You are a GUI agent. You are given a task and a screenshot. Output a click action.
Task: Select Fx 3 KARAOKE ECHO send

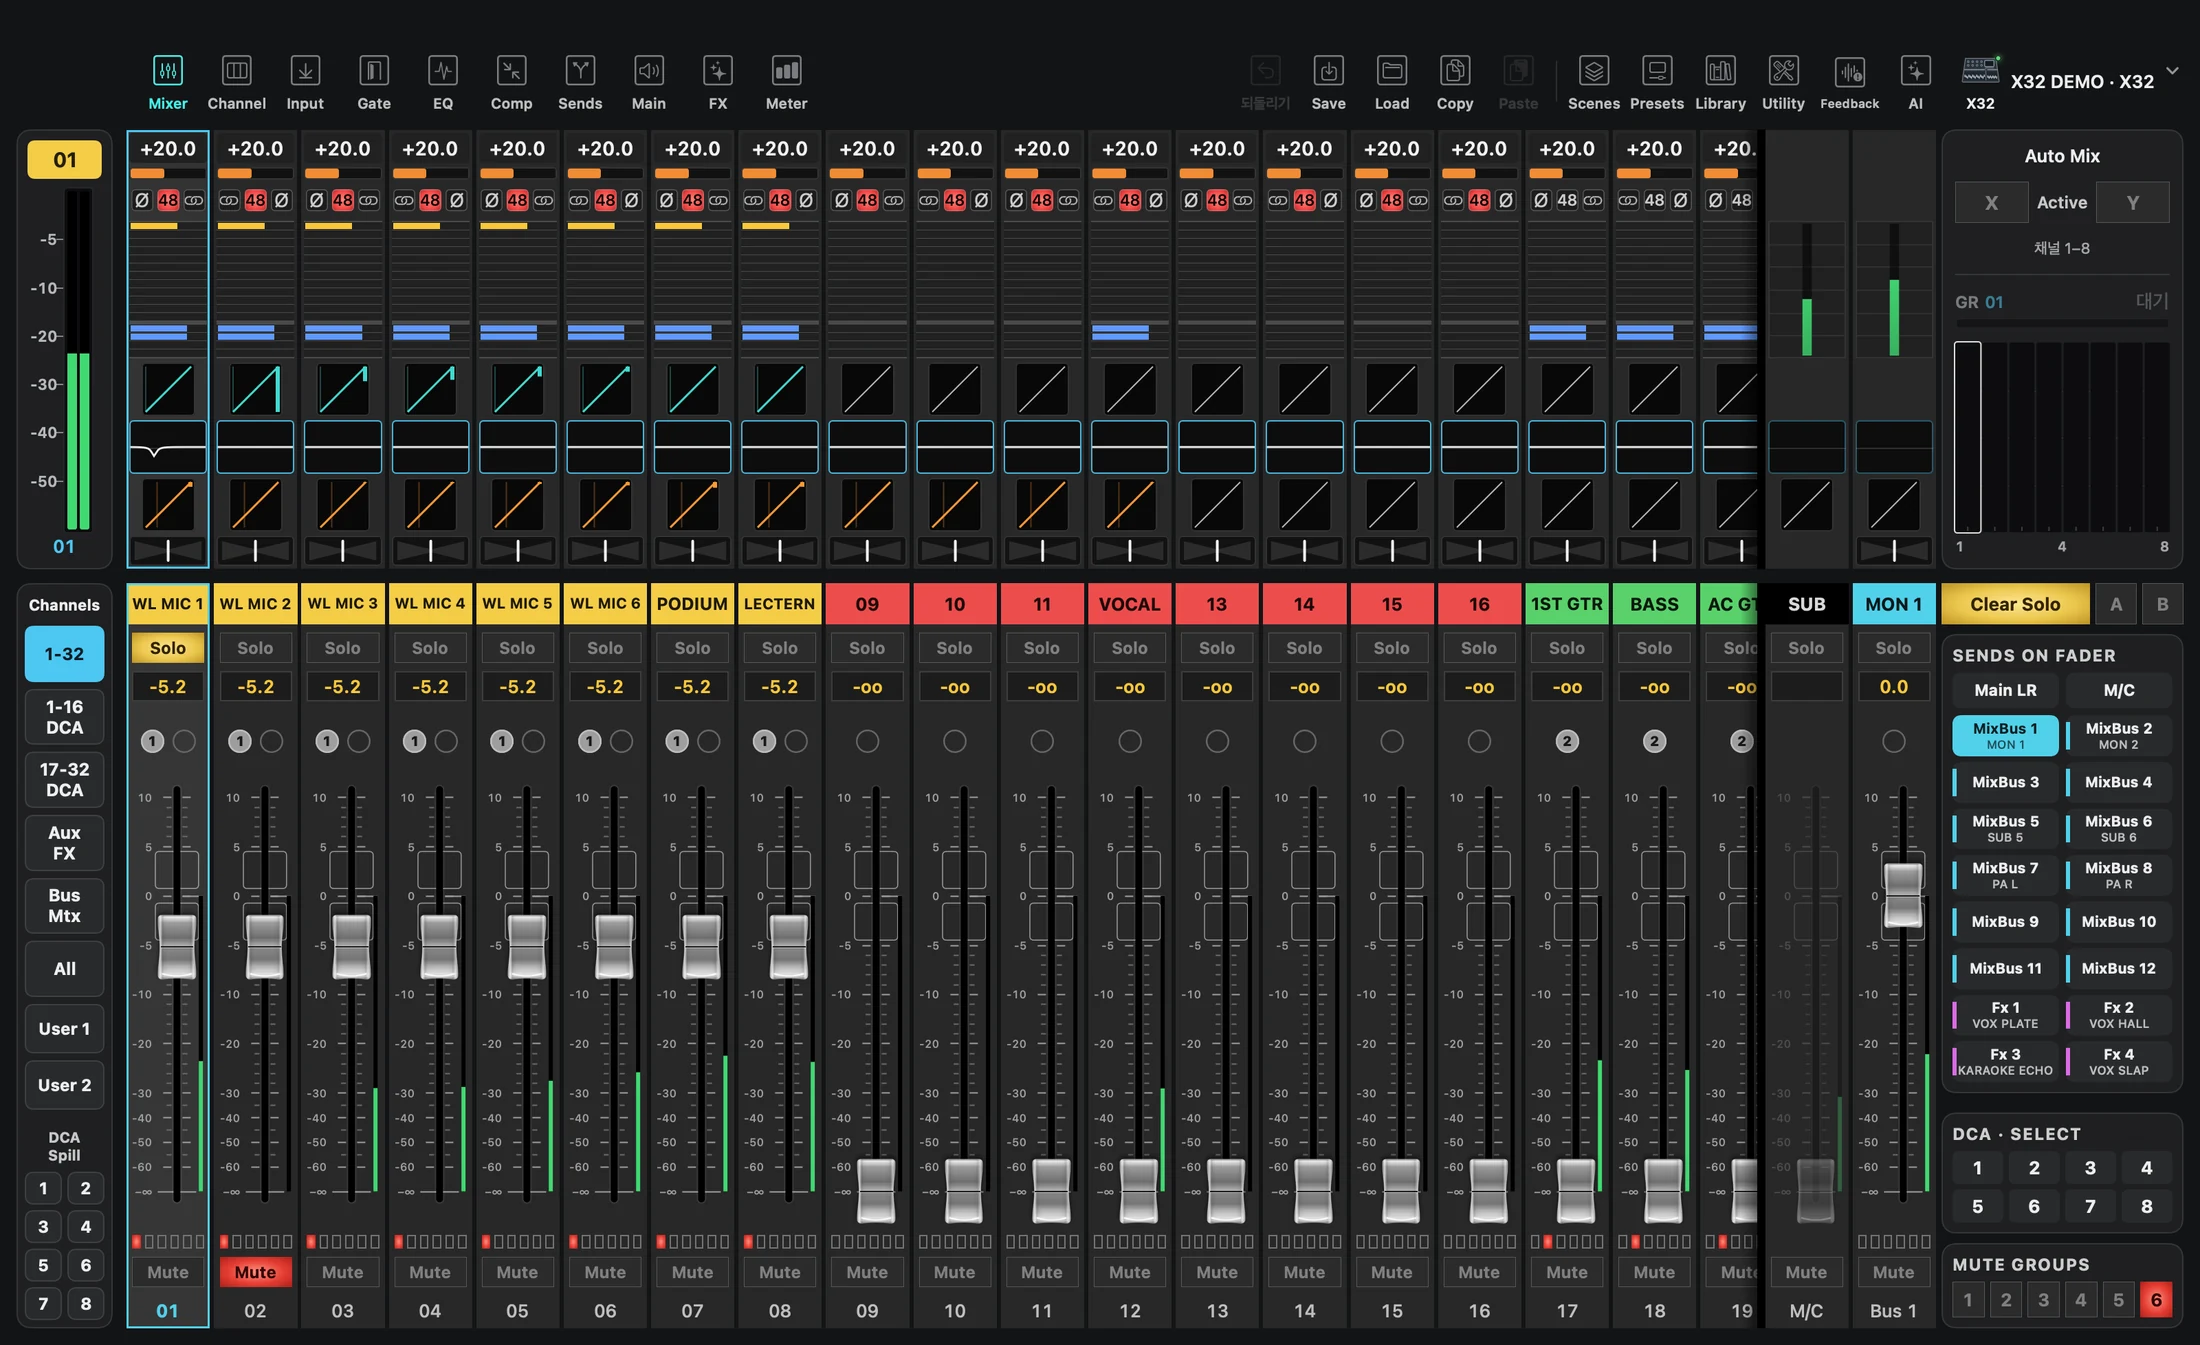[x=2005, y=1061]
